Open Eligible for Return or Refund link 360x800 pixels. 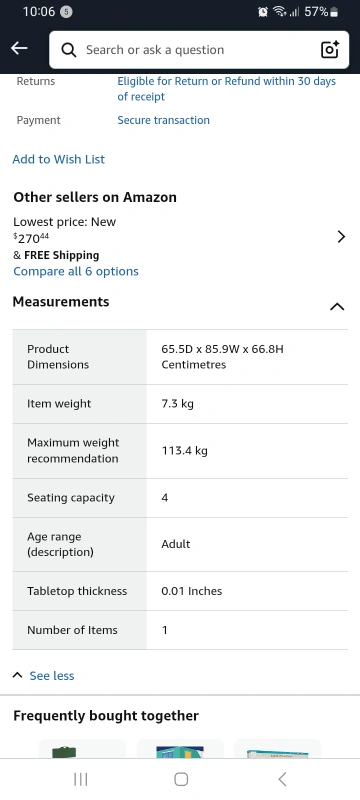(227, 89)
